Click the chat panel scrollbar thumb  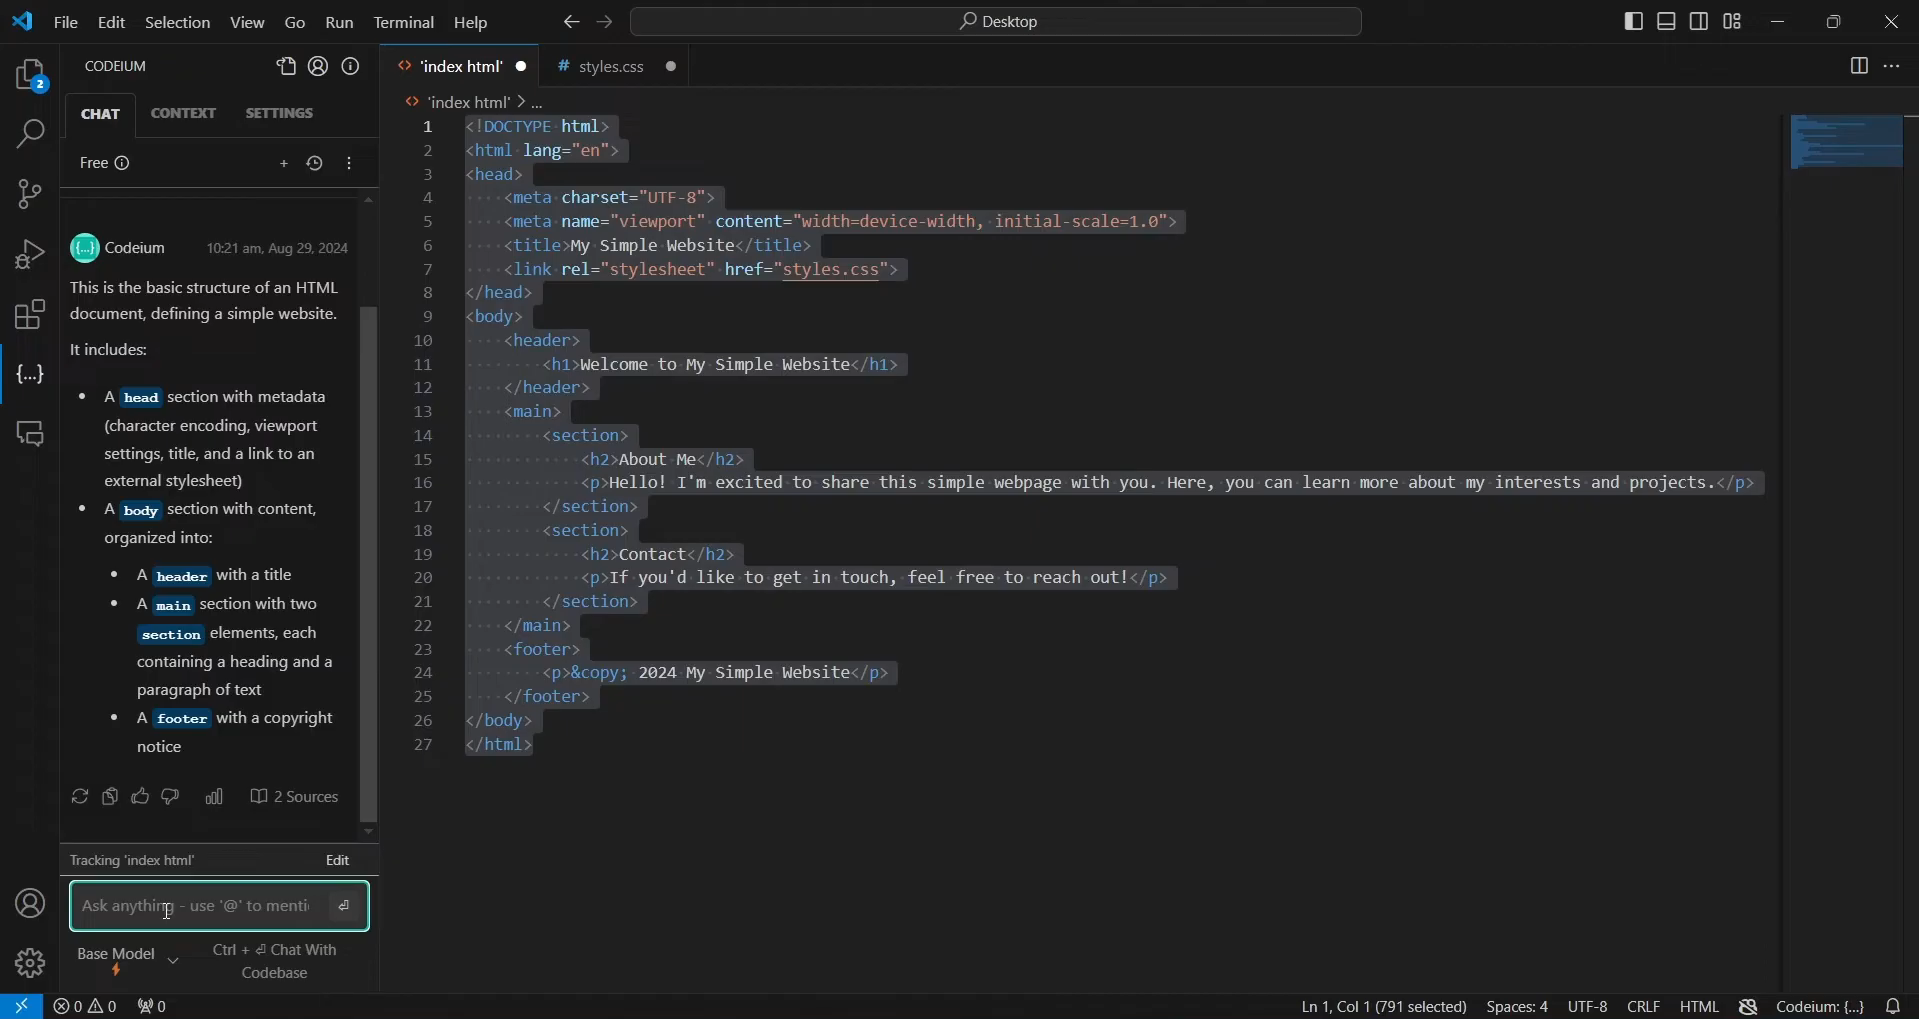click(x=369, y=563)
